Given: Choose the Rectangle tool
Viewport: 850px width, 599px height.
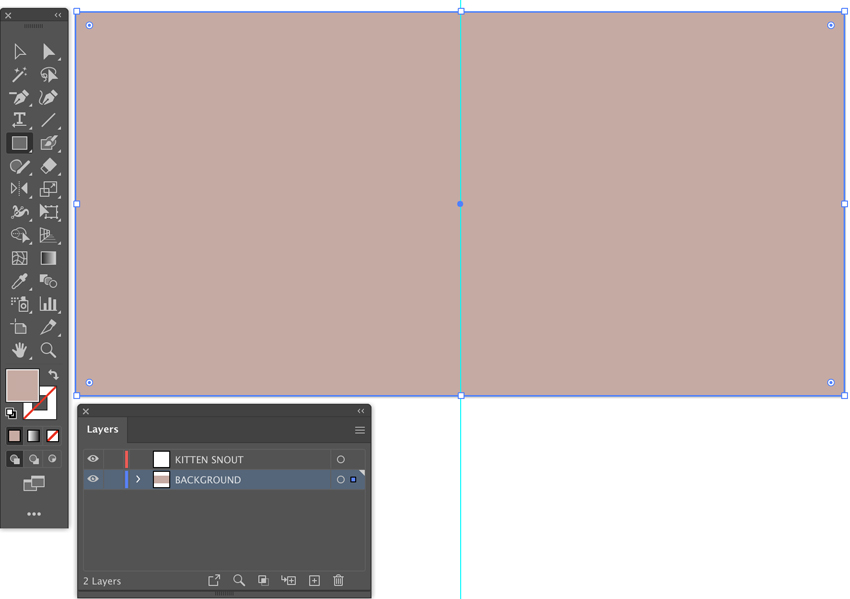Looking at the screenshot, I should tap(20, 143).
